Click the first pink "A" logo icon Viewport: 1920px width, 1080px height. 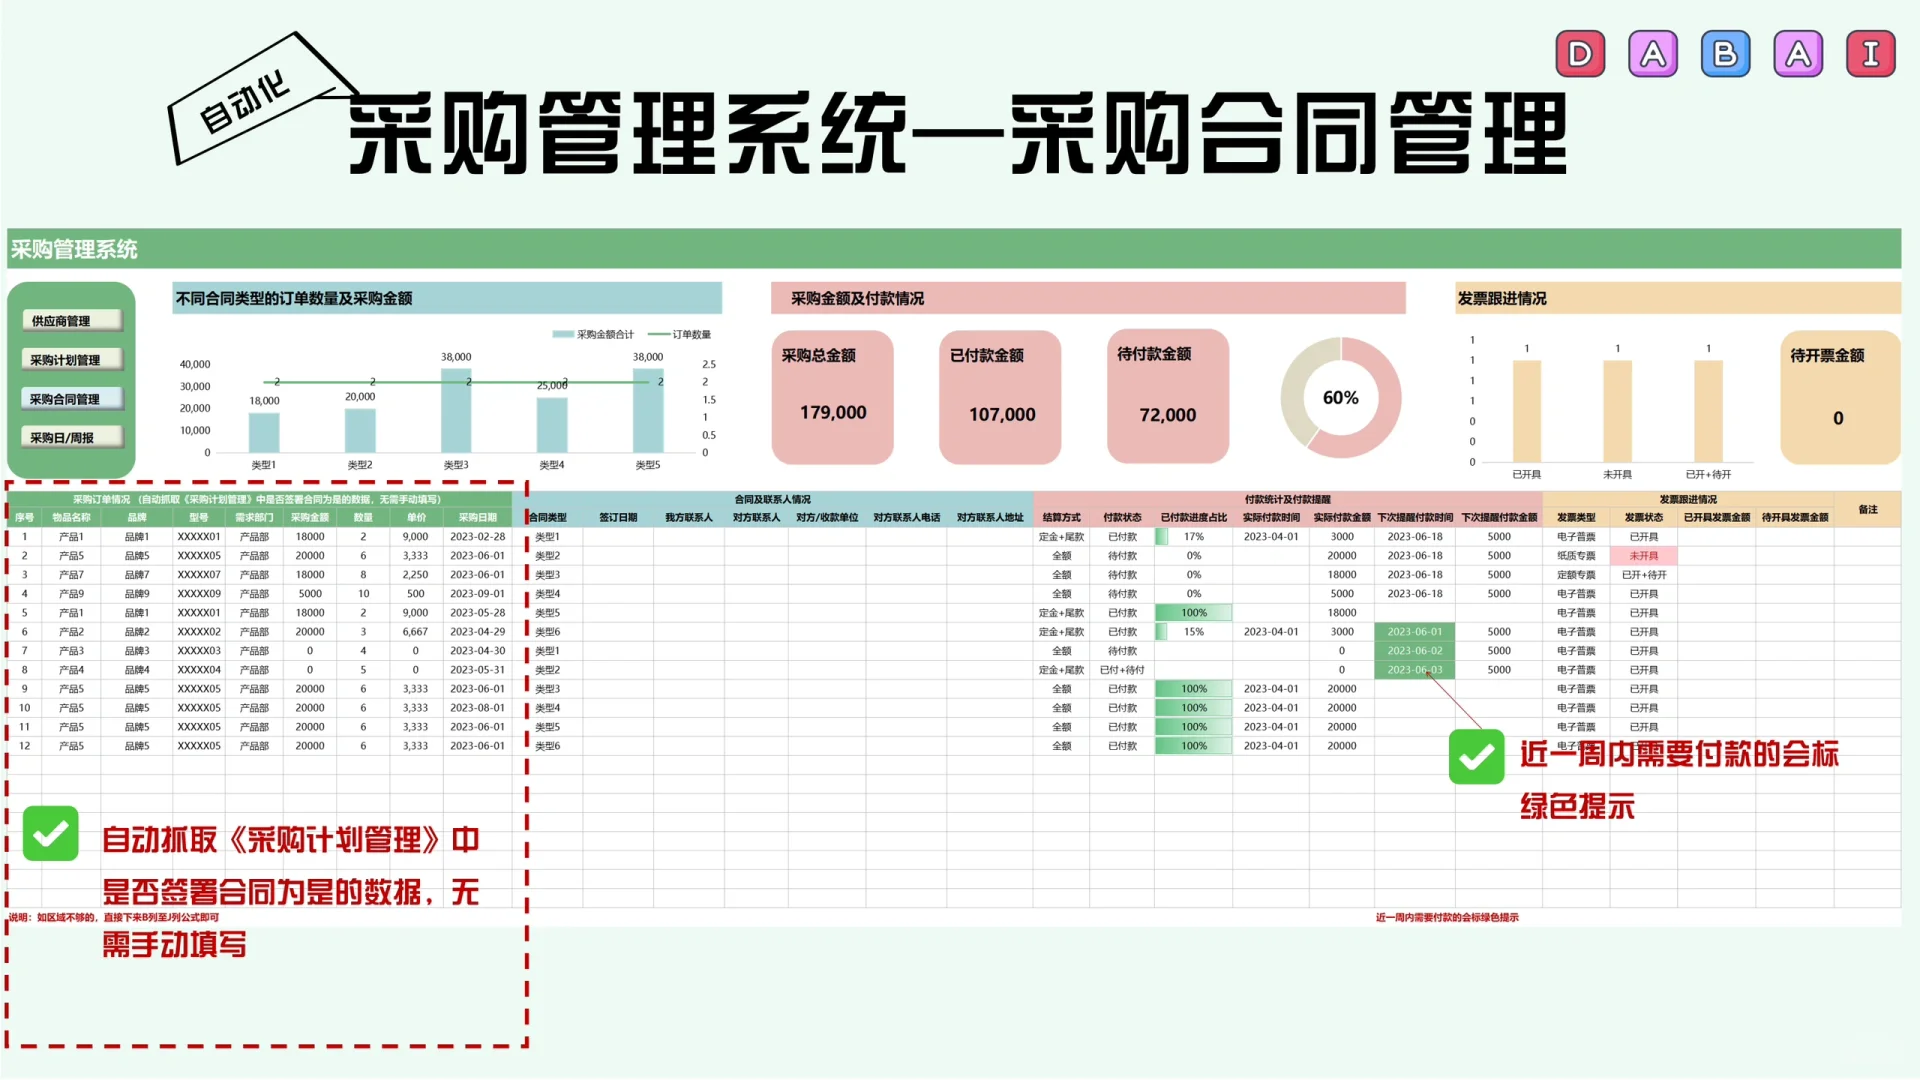click(1652, 53)
